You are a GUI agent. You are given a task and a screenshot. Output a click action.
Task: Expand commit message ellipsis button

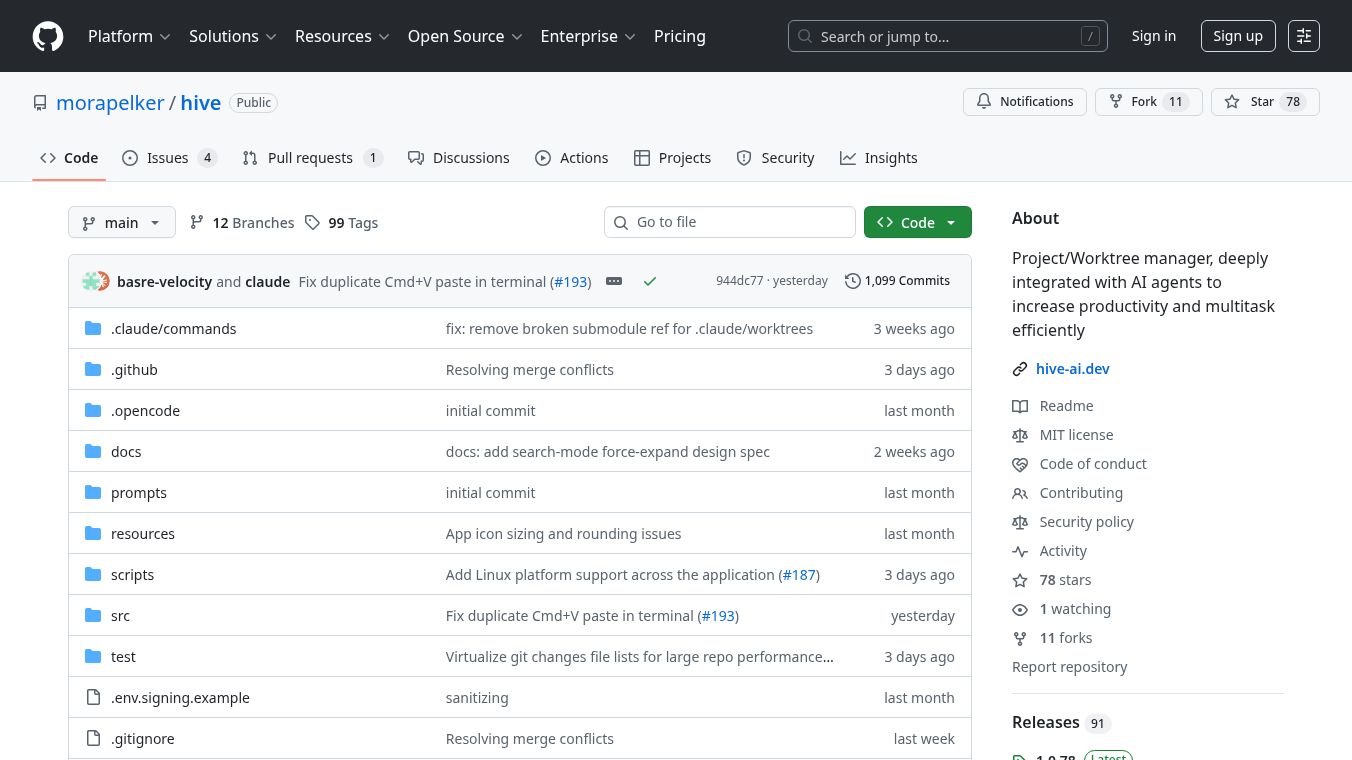(x=614, y=282)
